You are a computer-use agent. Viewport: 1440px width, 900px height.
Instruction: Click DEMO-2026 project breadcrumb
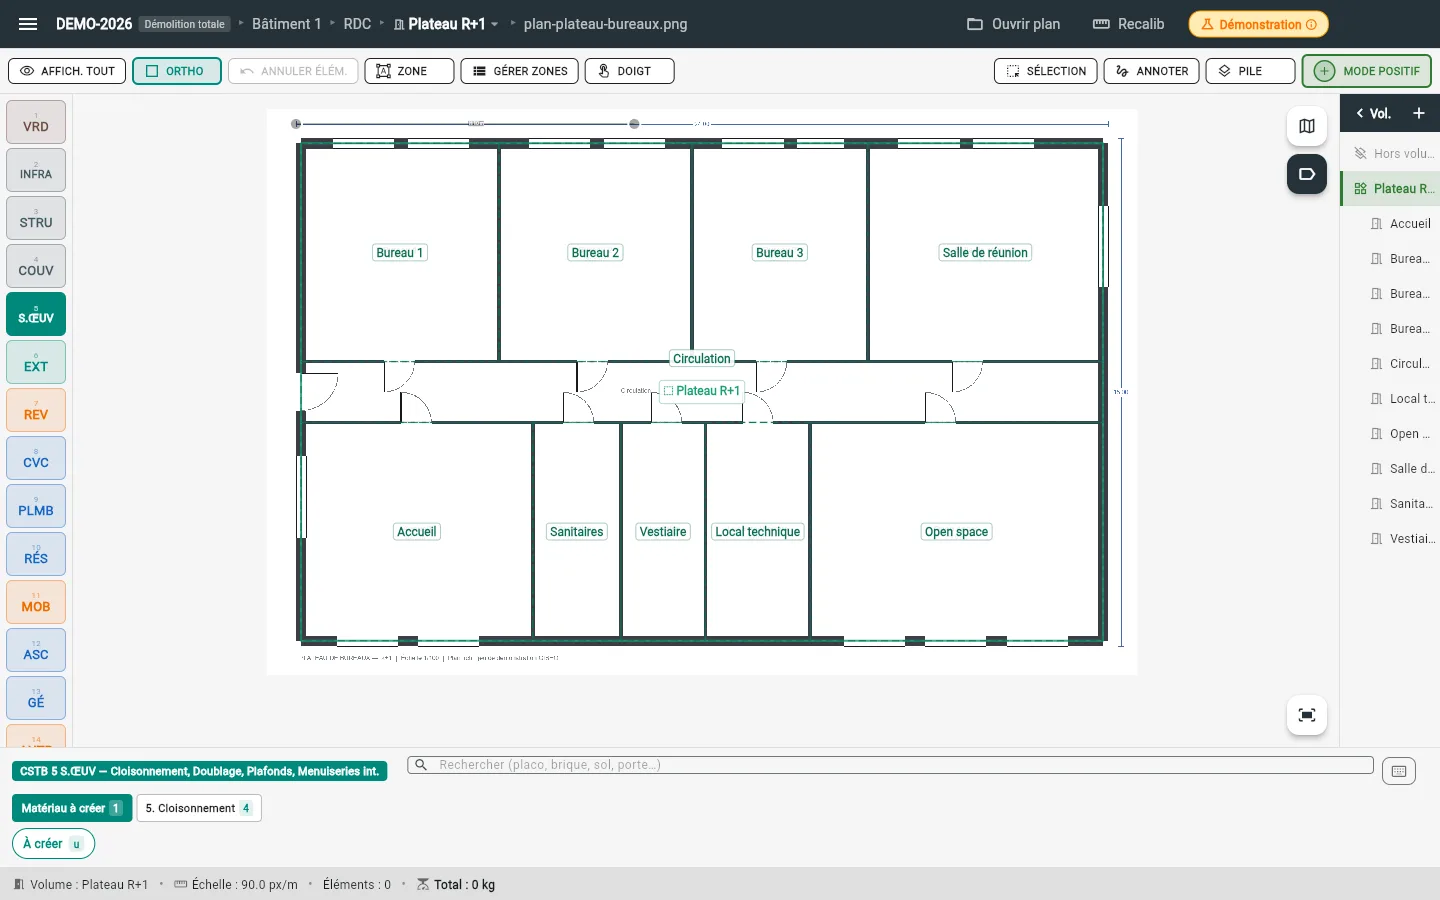94,24
